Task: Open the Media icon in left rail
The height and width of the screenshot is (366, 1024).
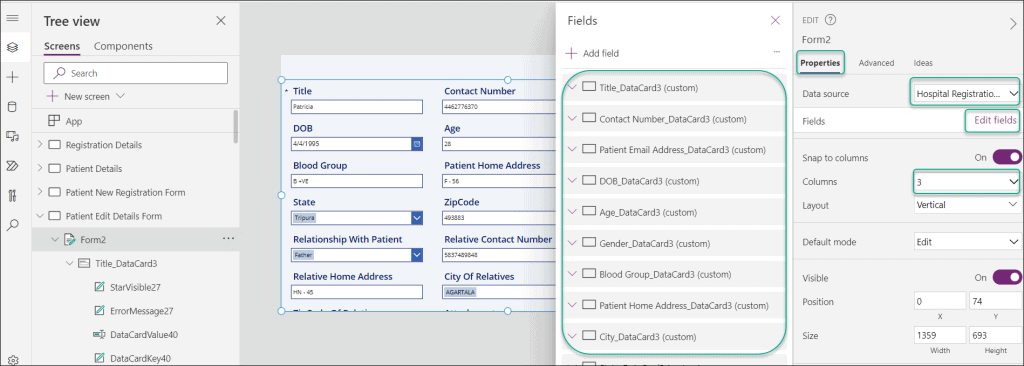Action: pos(12,136)
